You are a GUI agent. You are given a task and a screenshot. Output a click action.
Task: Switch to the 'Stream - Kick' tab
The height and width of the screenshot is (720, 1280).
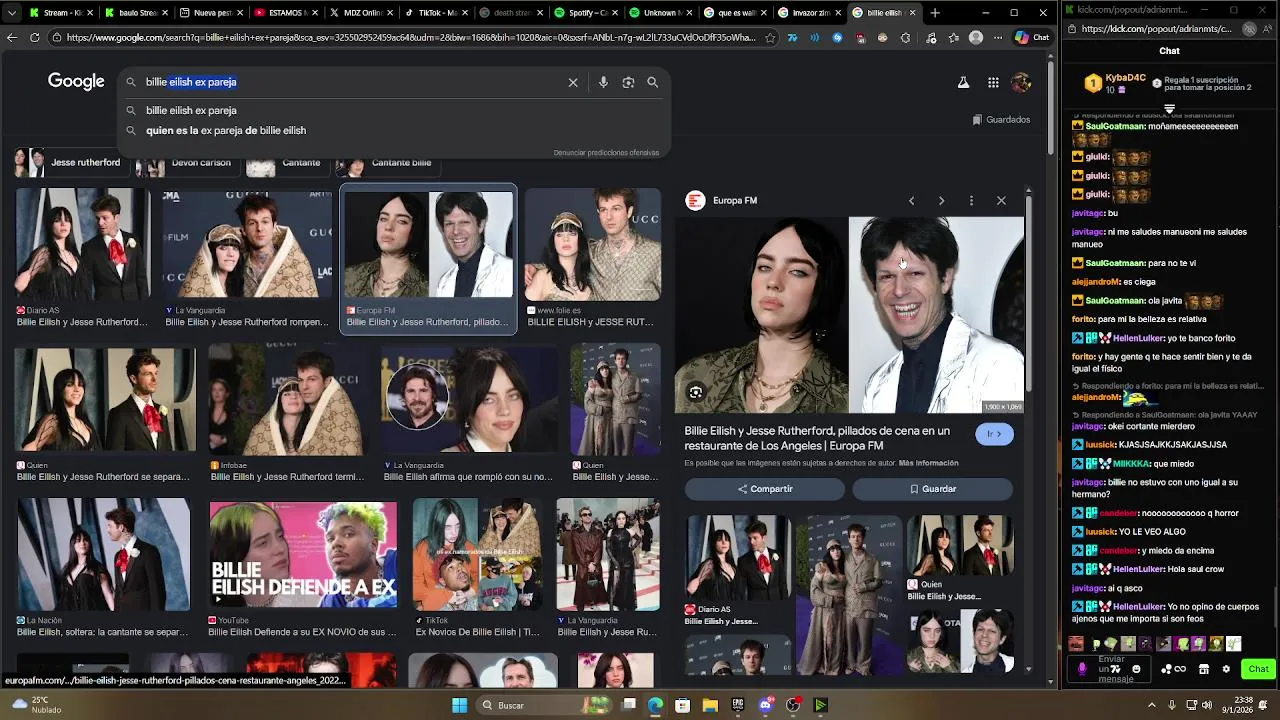pos(62,13)
